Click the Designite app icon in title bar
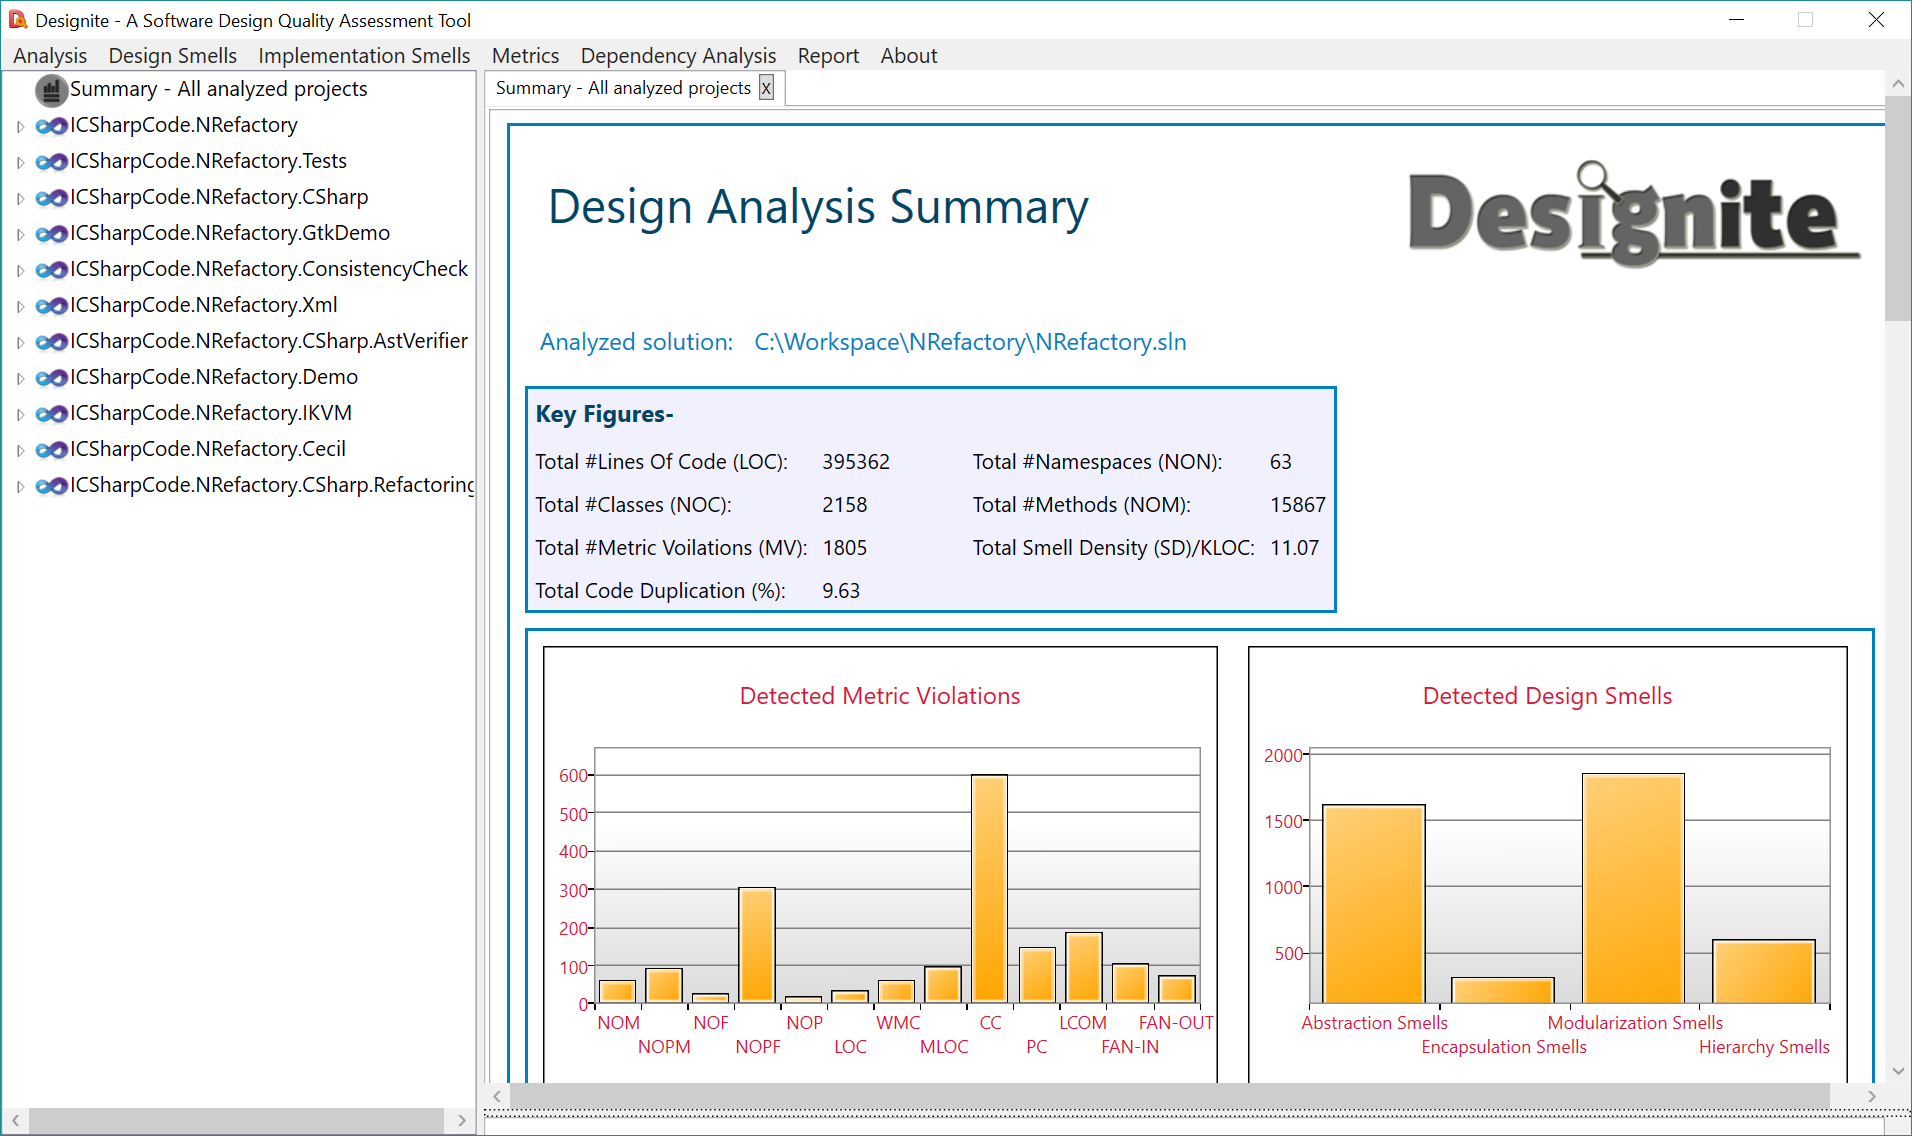Screen dimensions: 1912x1136 tap(18, 20)
